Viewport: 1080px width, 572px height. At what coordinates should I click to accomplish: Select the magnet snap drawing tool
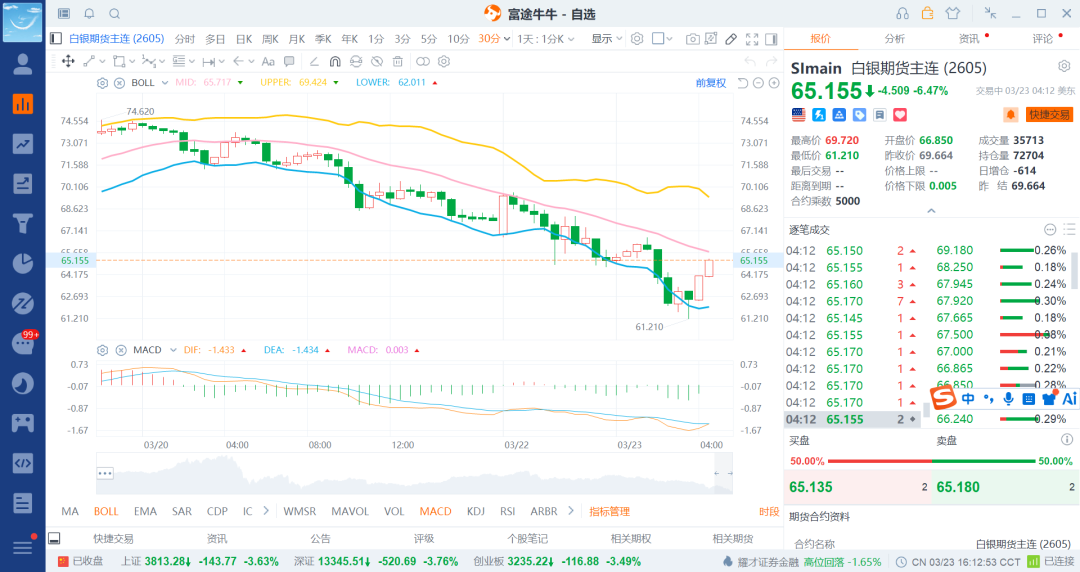(335, 61)
